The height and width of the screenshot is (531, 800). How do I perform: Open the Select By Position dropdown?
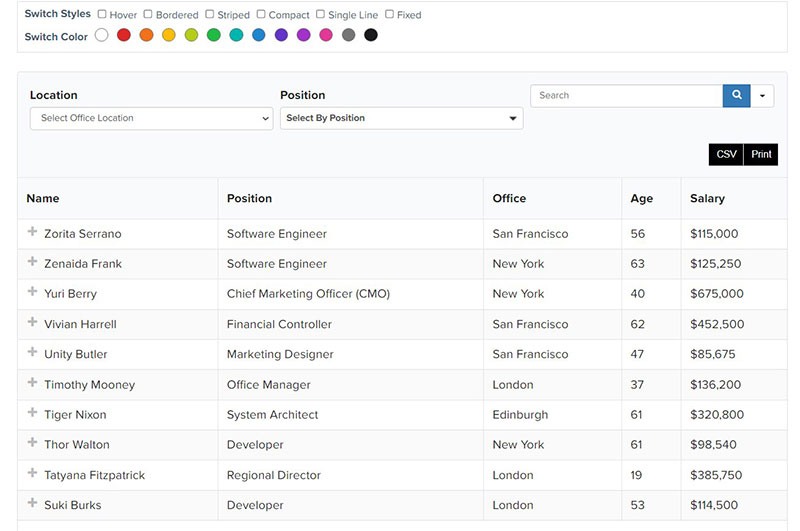402,118
